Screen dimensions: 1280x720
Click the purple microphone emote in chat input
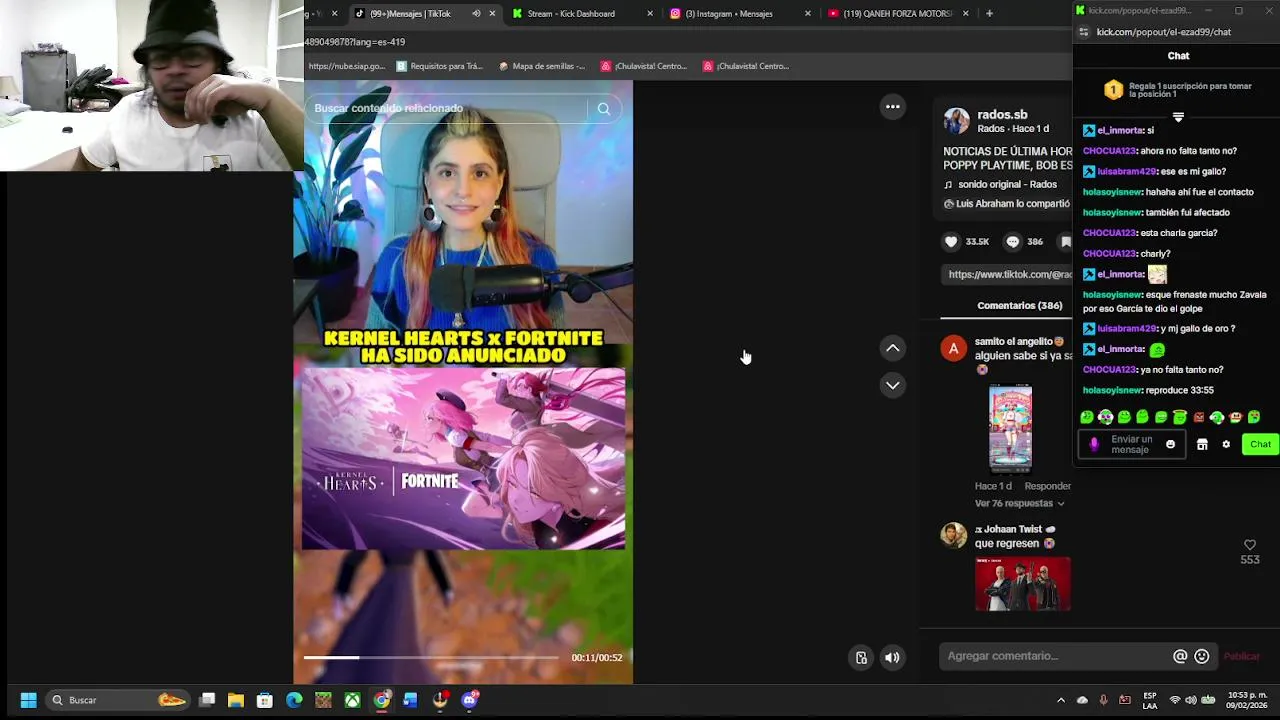(x=1094, y=444)
